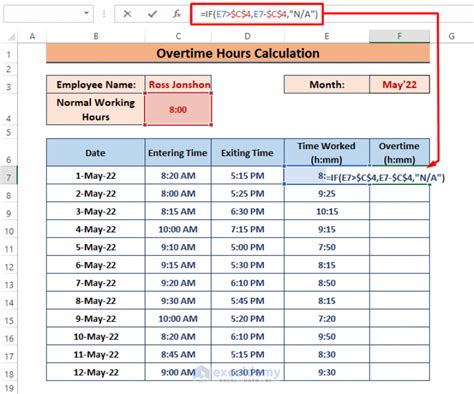Screen dimensions: 474x394
Task: Select the 5:15 PM cell for 1-May-22
Action: [x=248, y=175]
